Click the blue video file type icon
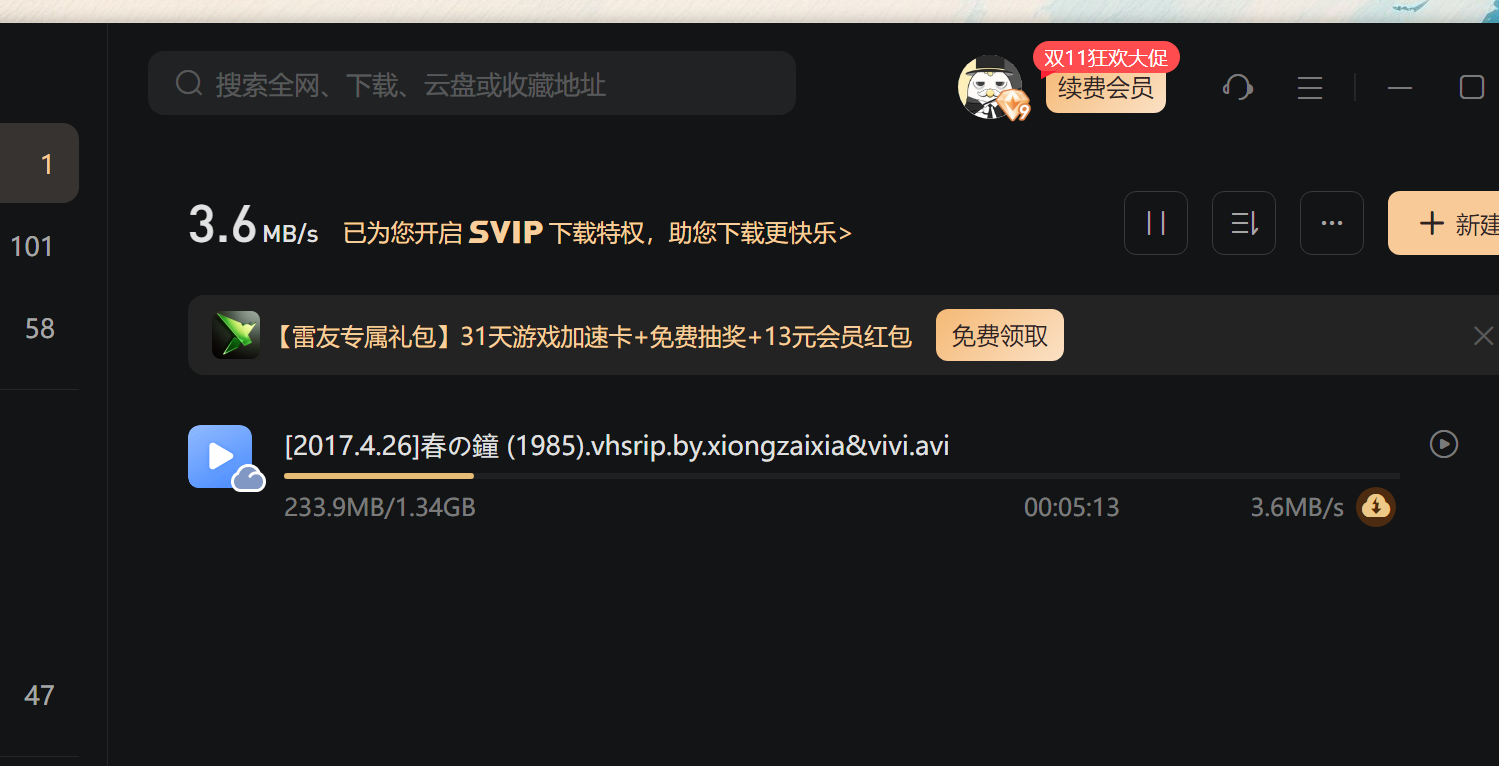 click(220, 456)
